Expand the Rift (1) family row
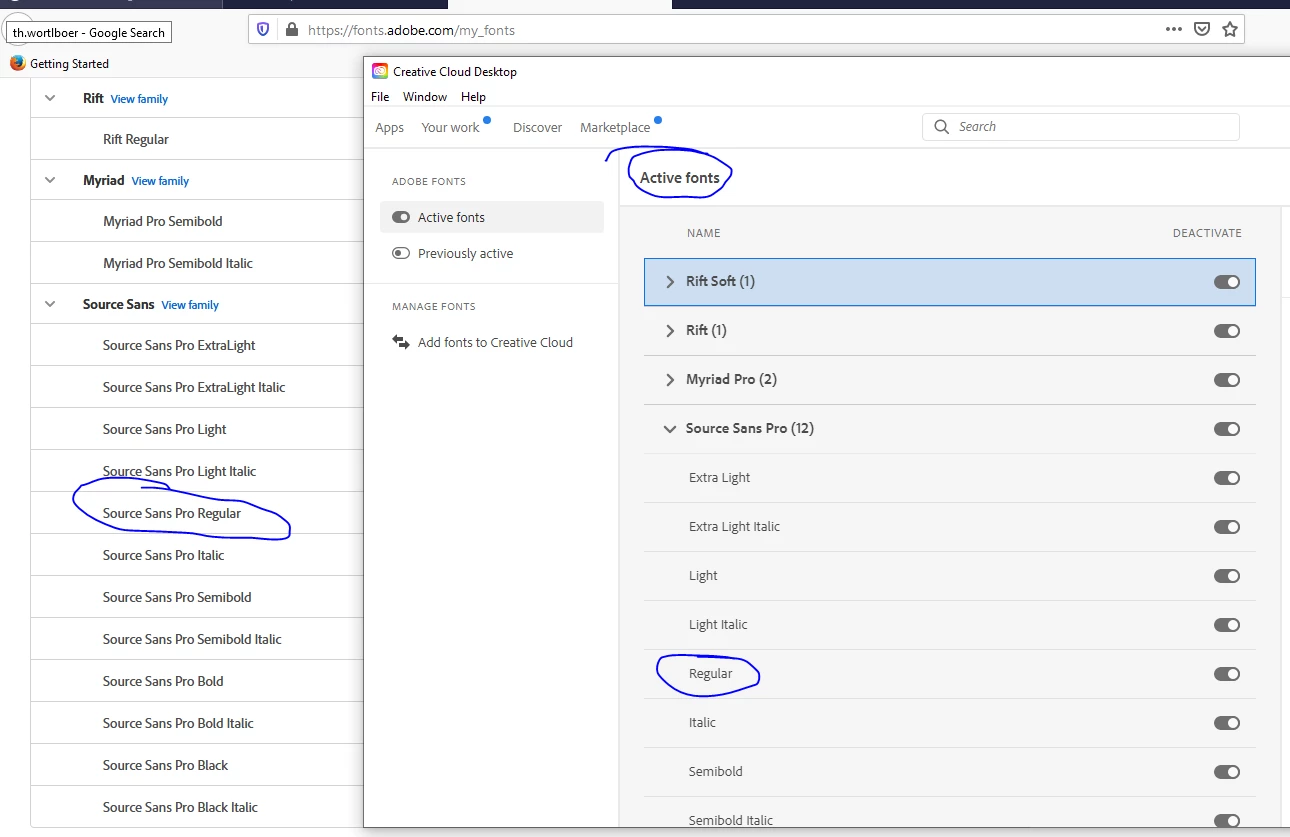The image size is (1290, 837). click(670, 331)
